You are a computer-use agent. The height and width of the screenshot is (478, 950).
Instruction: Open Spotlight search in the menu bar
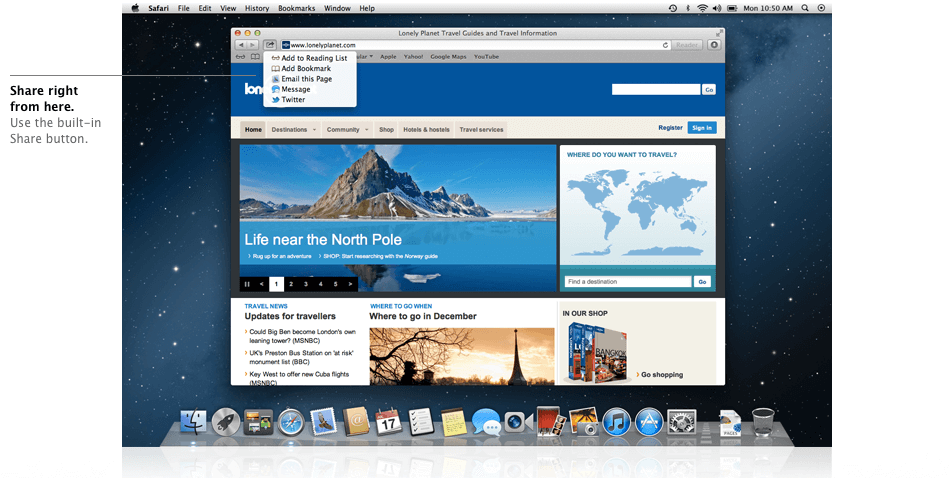(805, 8)
